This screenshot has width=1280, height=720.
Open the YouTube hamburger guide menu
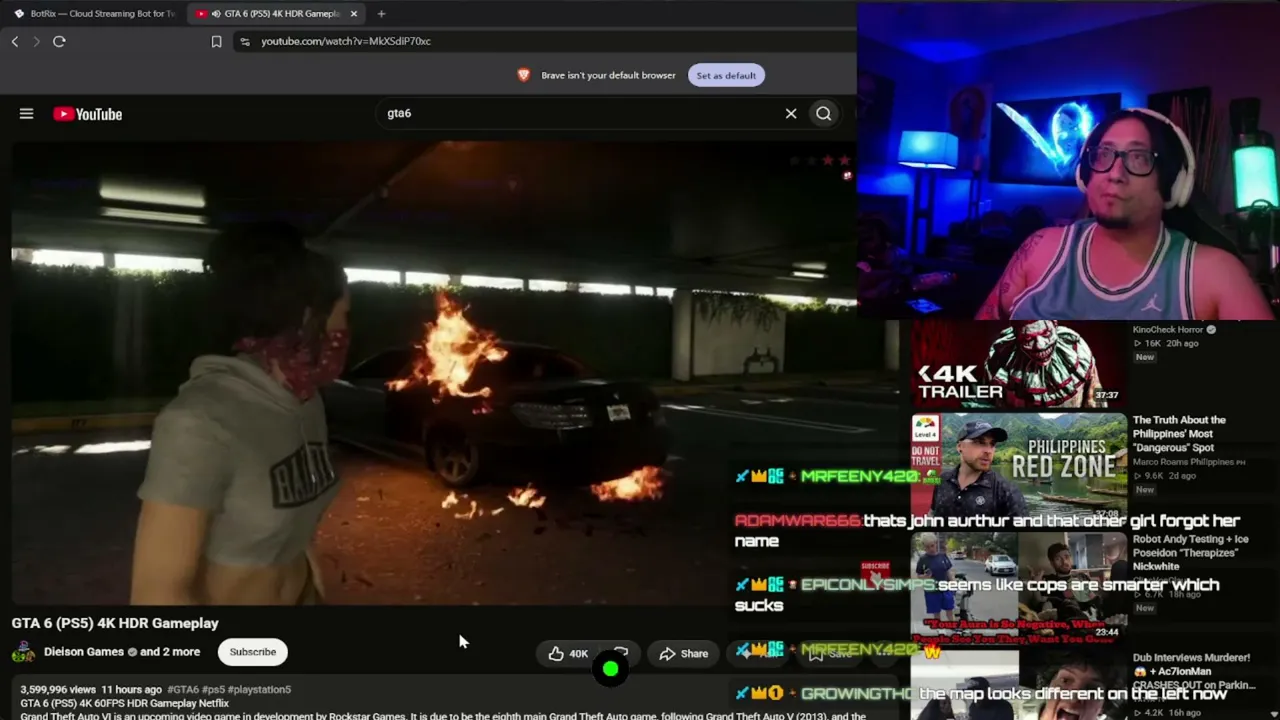(27, 114)
